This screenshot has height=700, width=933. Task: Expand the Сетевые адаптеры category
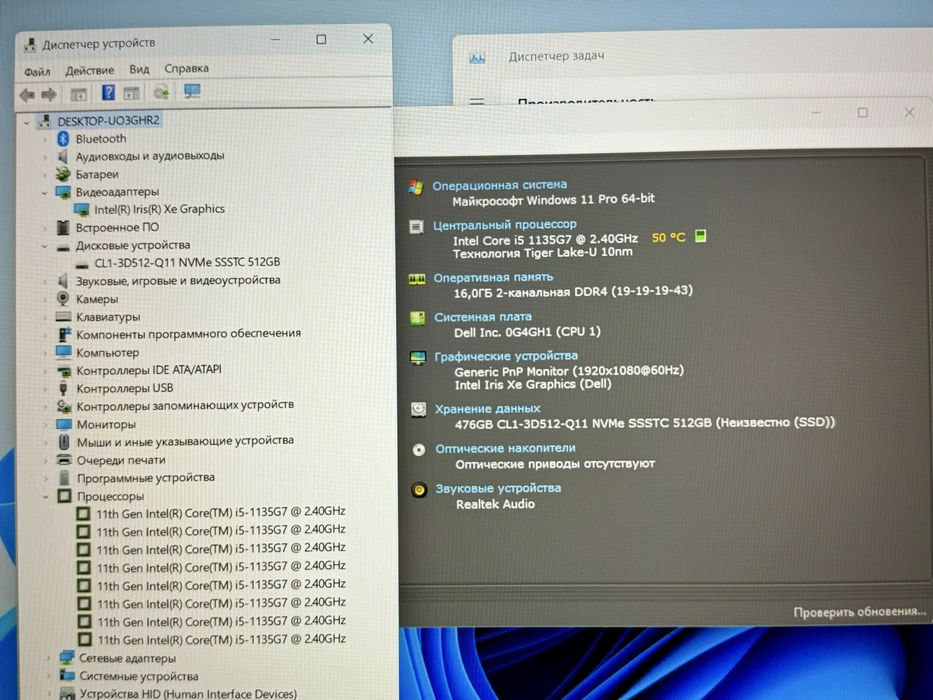point(49,658)
